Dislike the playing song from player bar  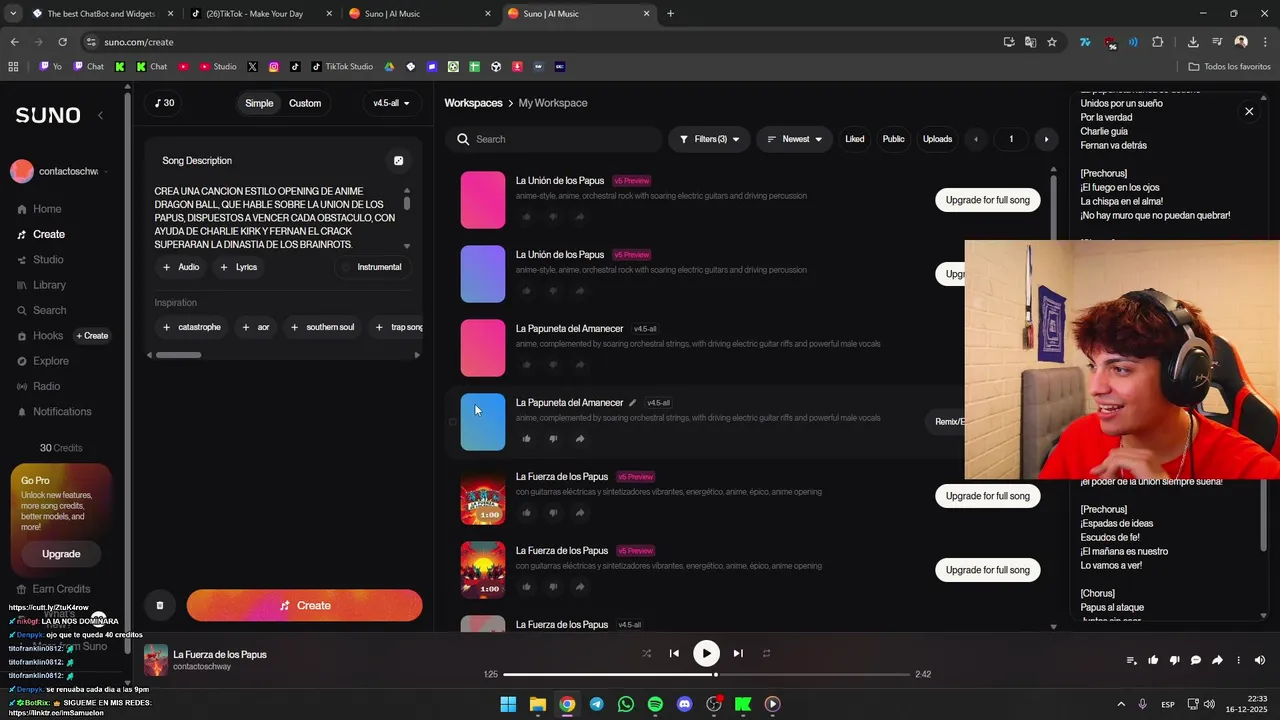pyautogui.click(x=1174, y=660)
